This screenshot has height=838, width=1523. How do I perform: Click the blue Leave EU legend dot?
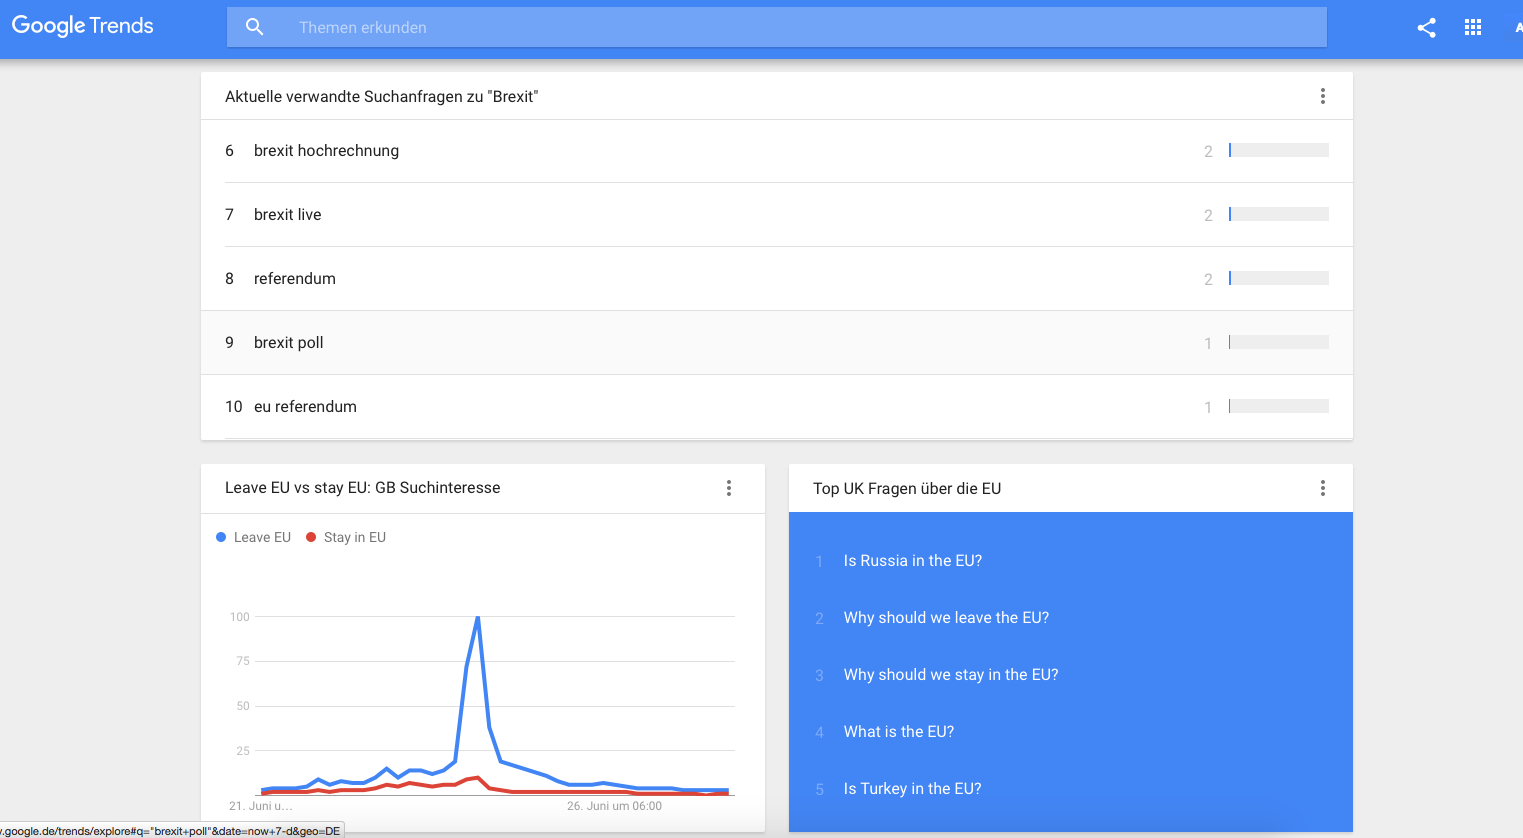click(221, 537)
